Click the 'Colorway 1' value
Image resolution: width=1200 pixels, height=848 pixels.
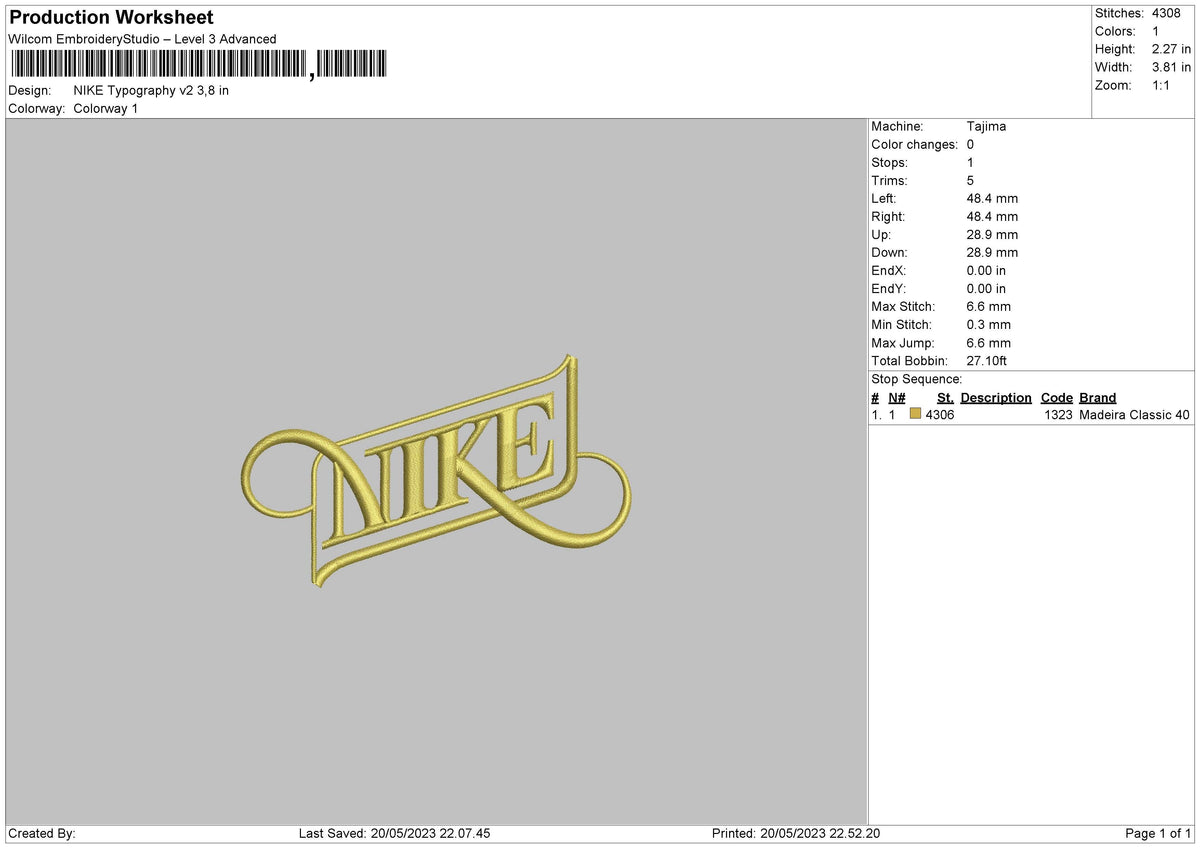[x=106, y=108]
